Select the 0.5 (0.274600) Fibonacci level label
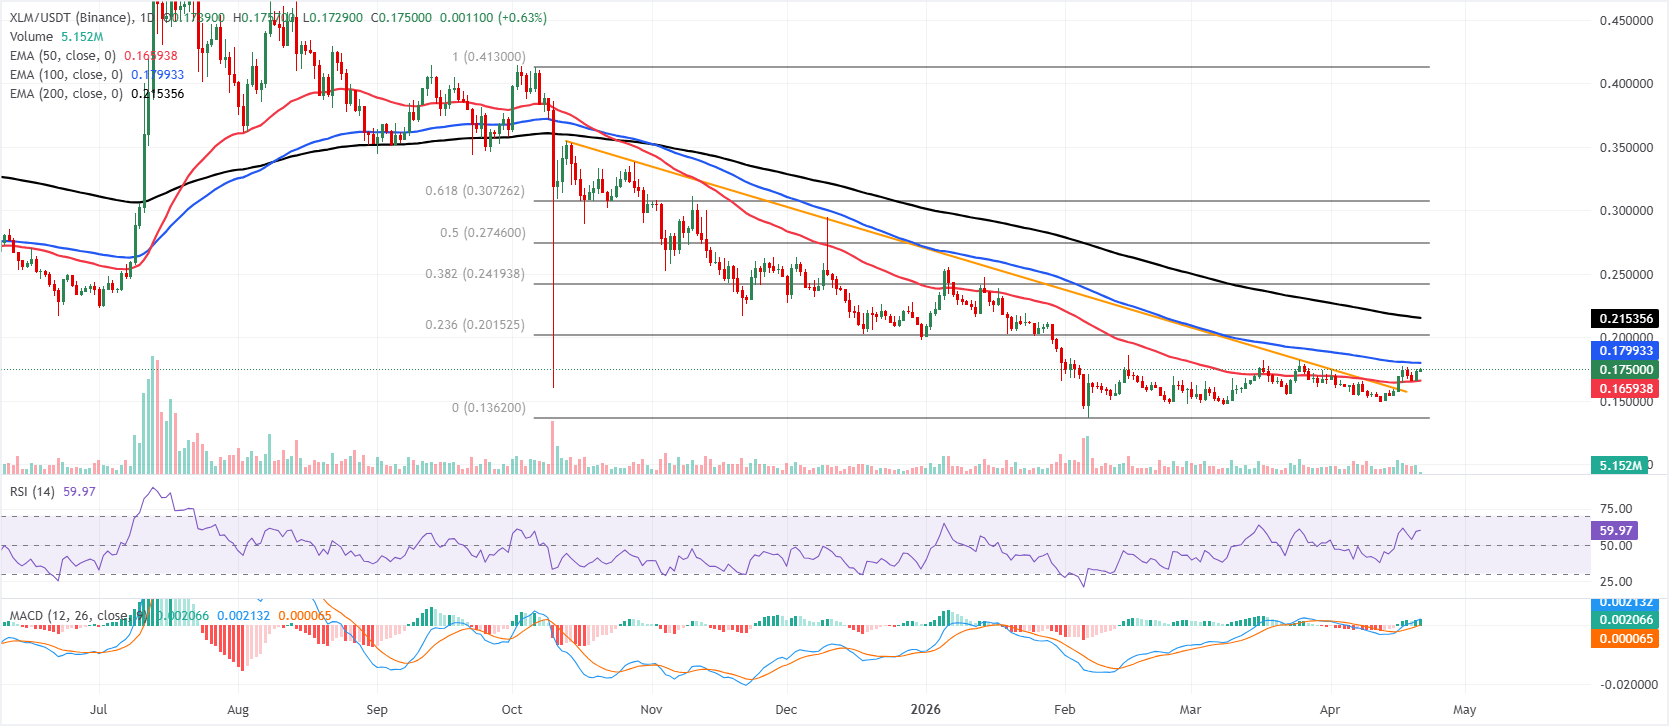The height and width of the screenshot is (726, 1669). (482, 233)
